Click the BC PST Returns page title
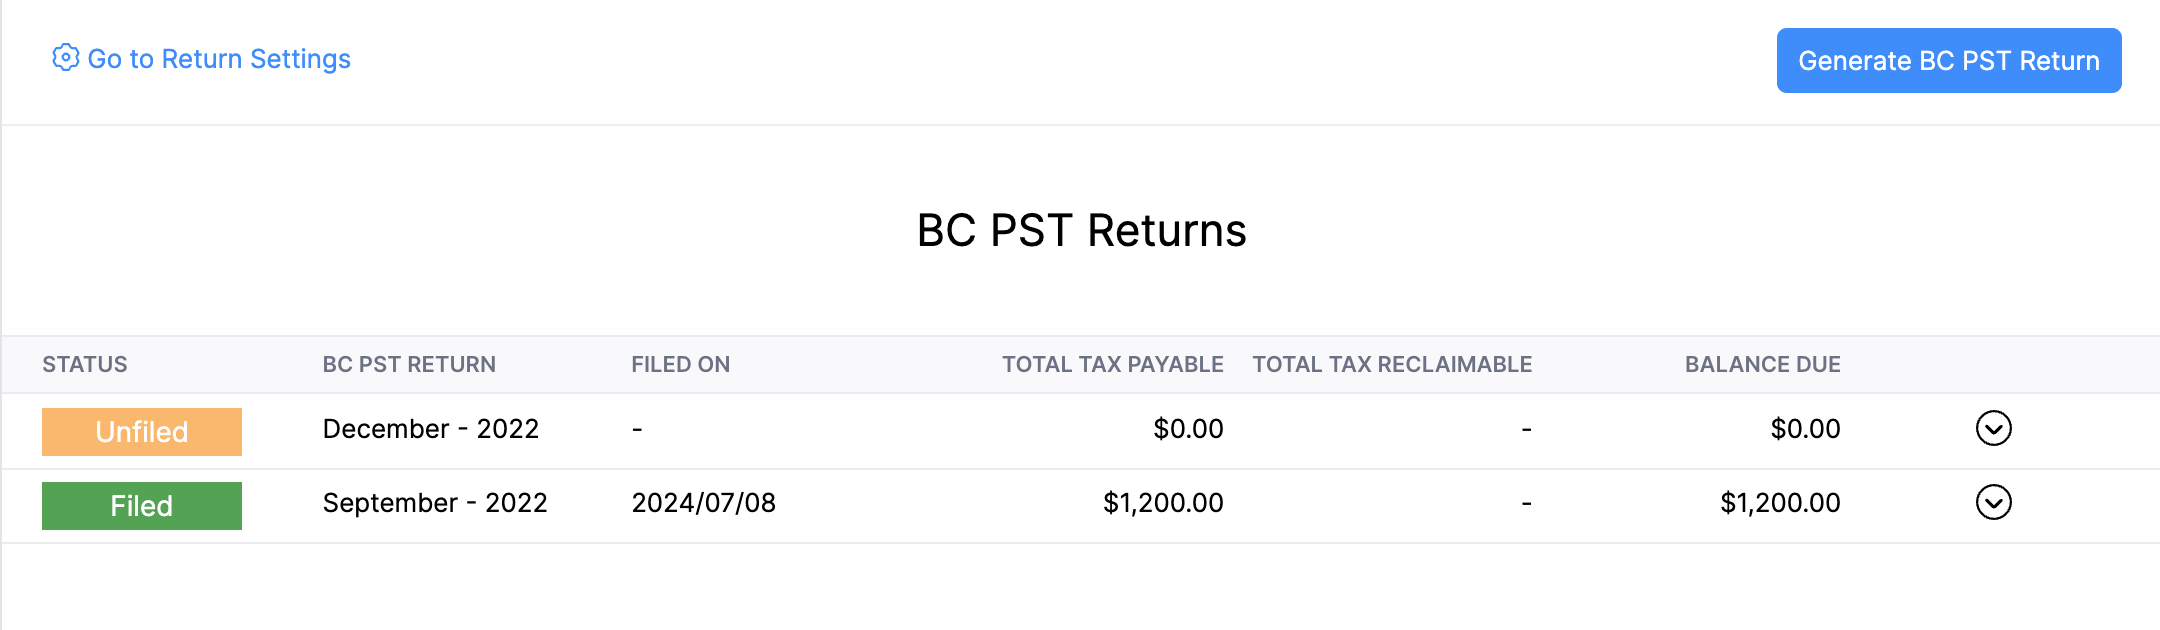This screenshot has width=2160, height=630. 1082,230
